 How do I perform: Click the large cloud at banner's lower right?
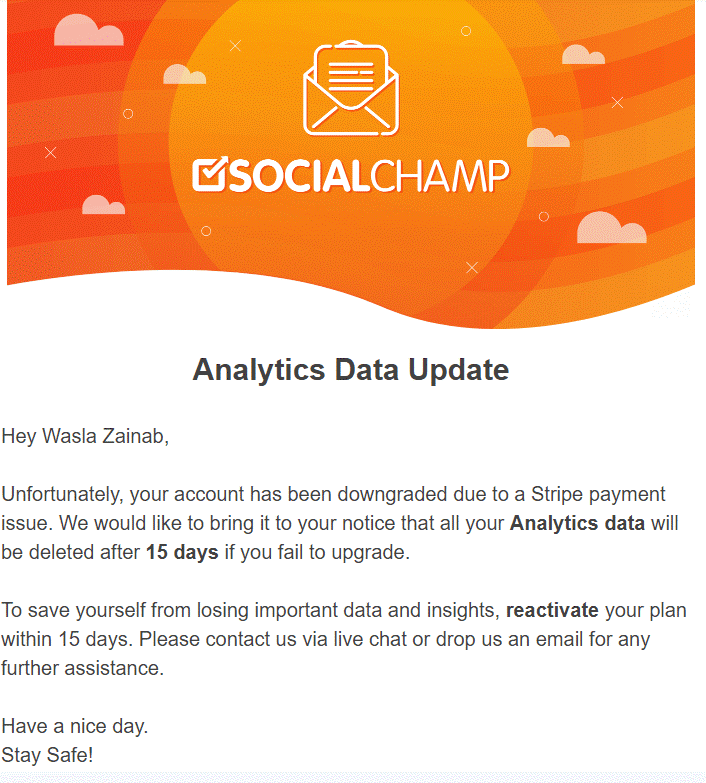point(612,227)
